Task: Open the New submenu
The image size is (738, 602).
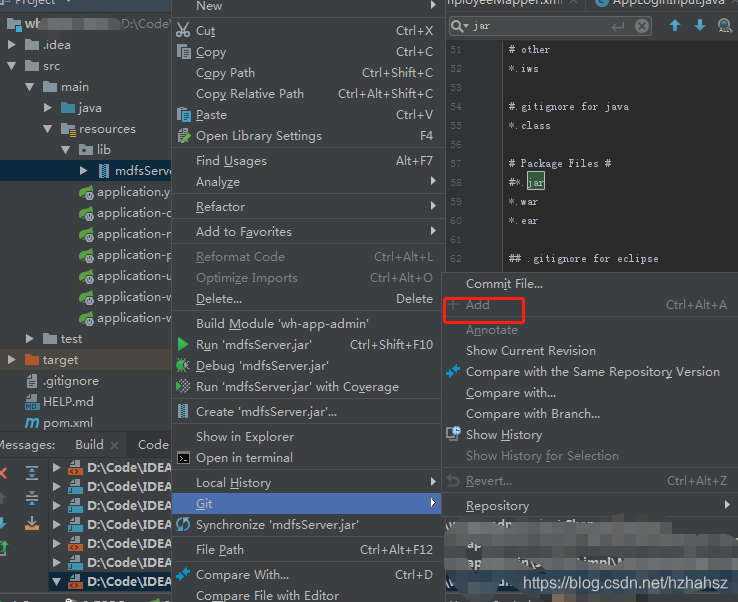Action: tap(308, 6)
